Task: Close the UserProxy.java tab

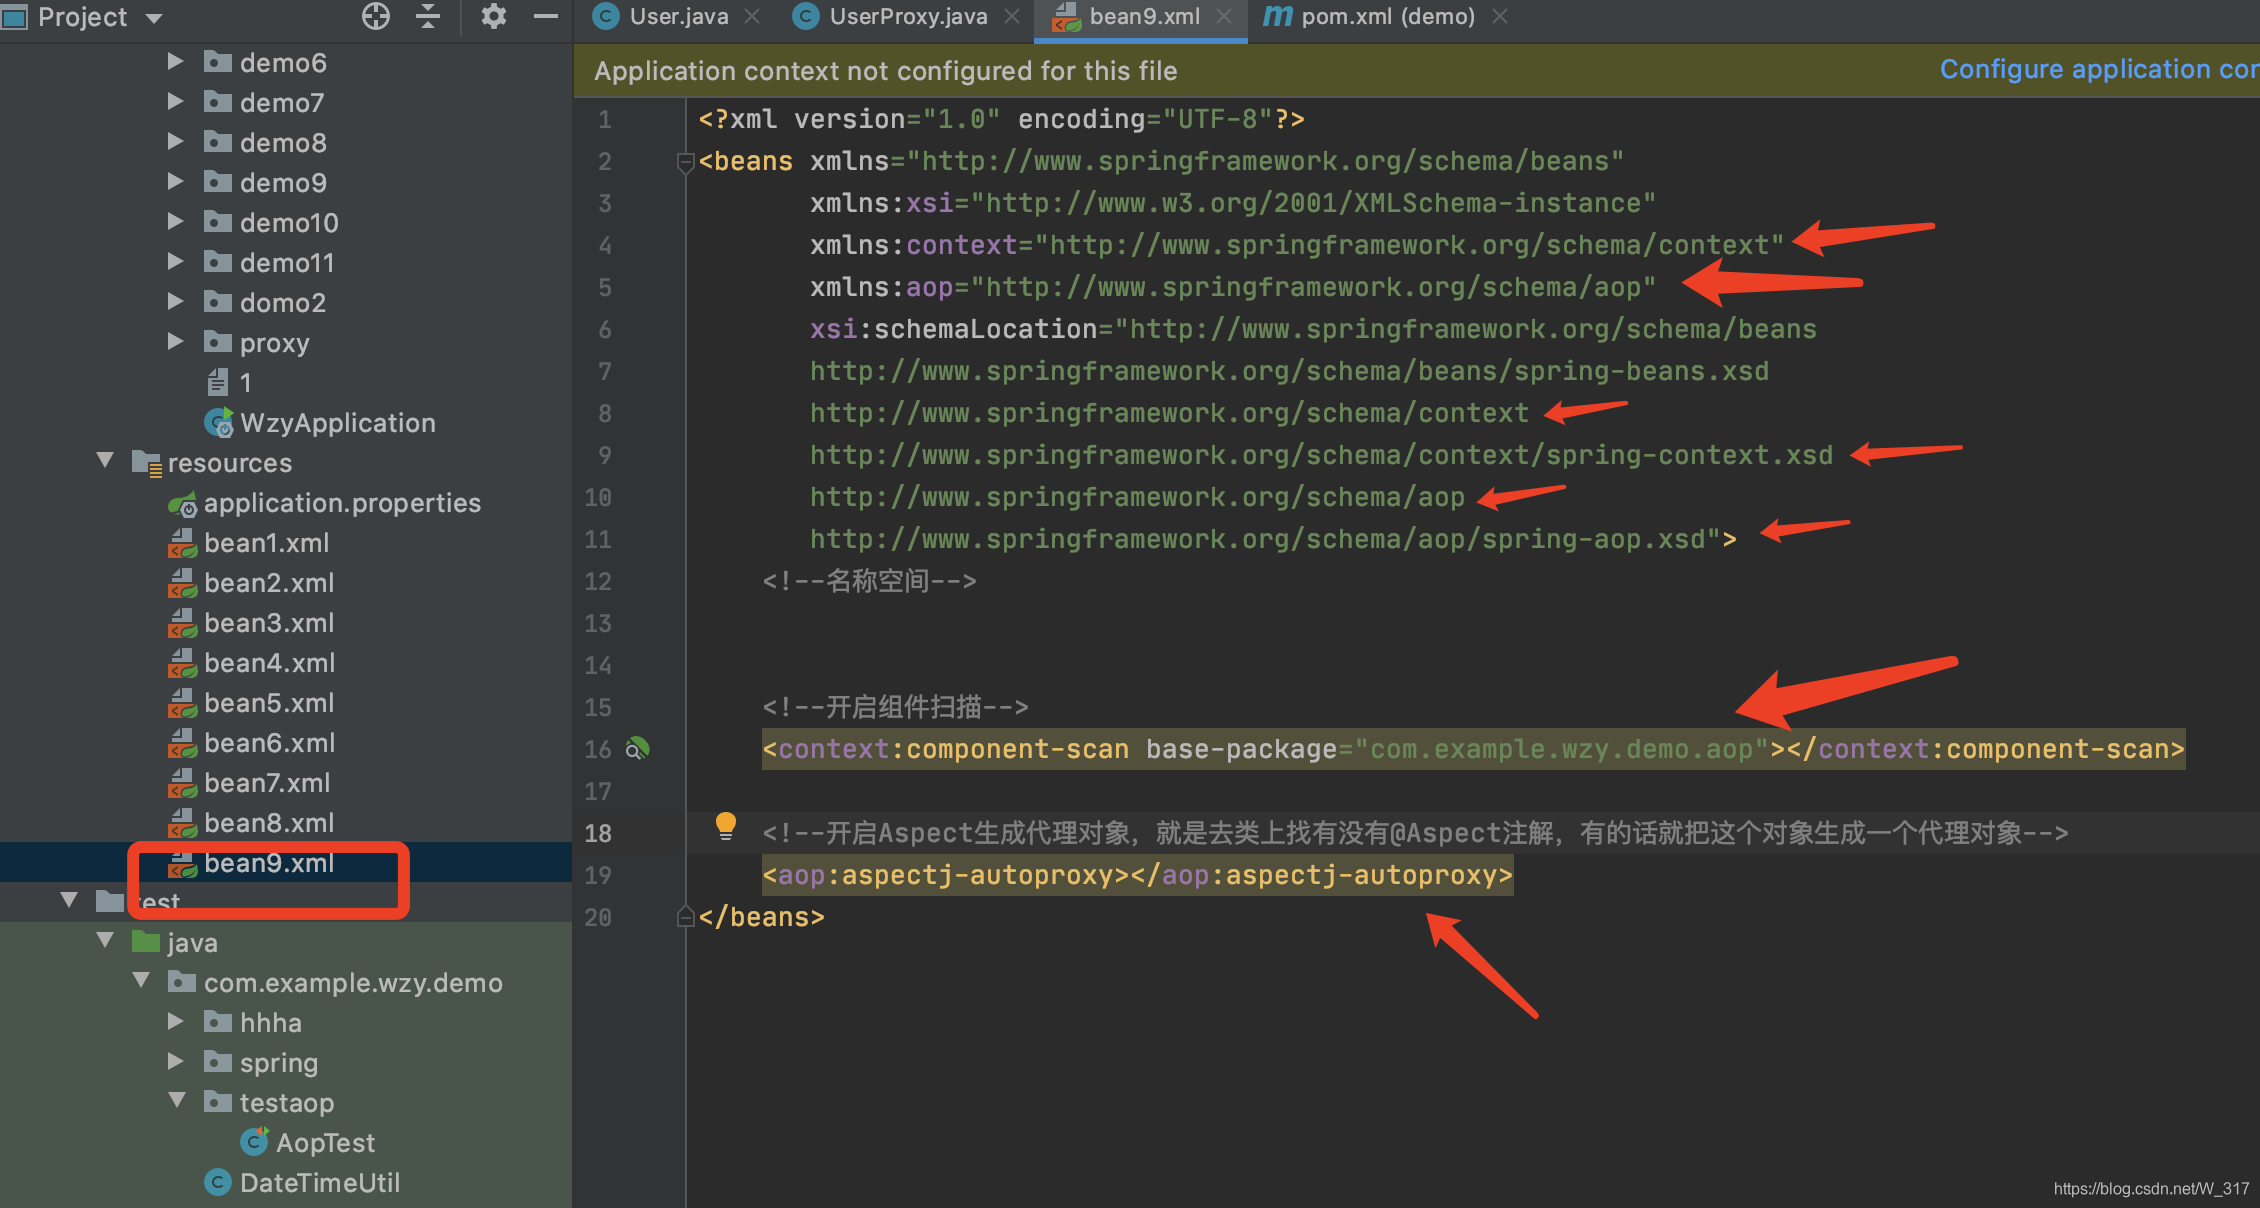Action: coord(1012,17)
